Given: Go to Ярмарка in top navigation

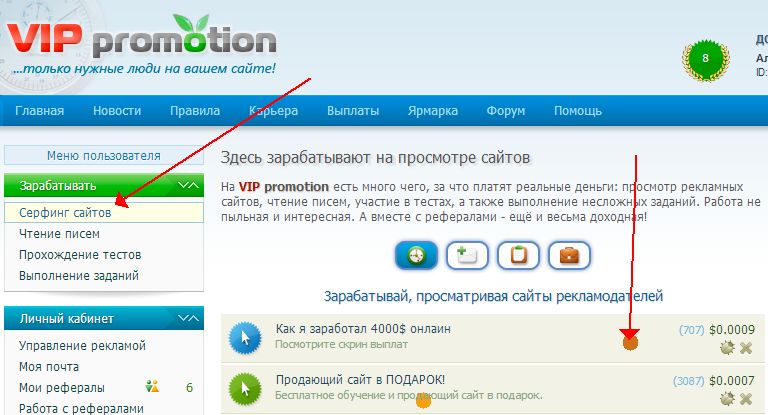Looking at the screenshot, I should coord(433,111).
